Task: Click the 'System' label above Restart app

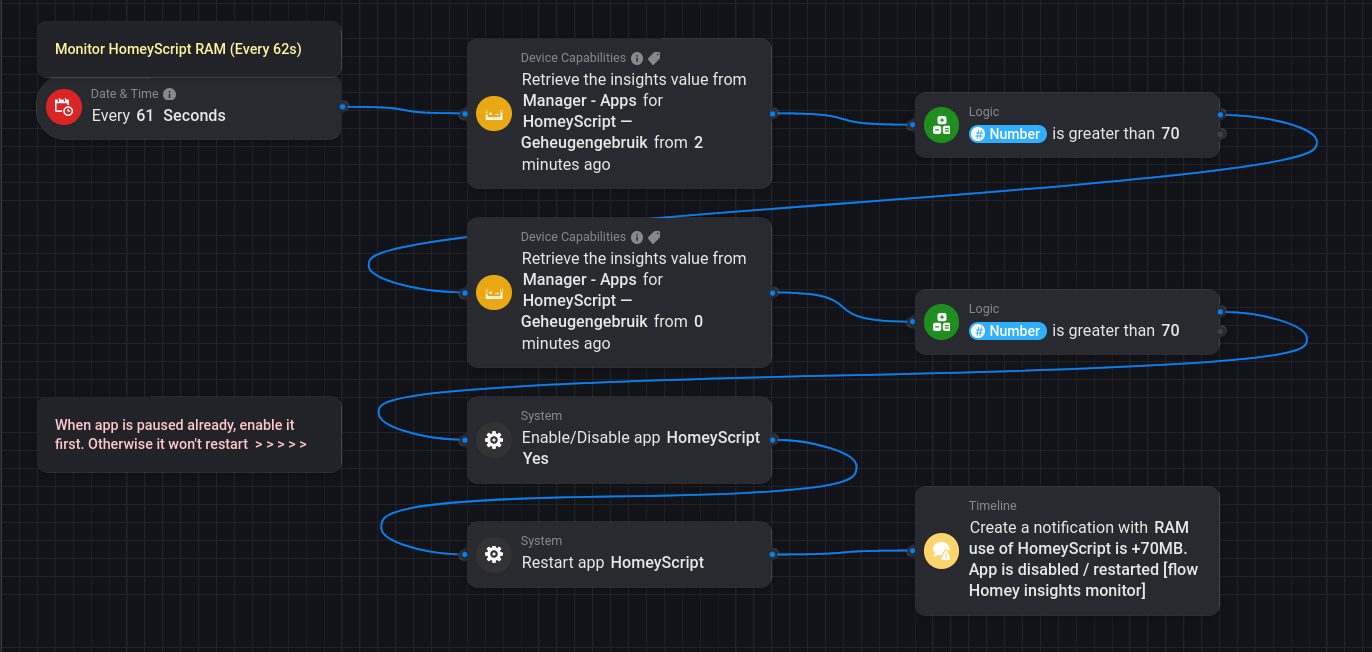Action: tap(541, 541)
